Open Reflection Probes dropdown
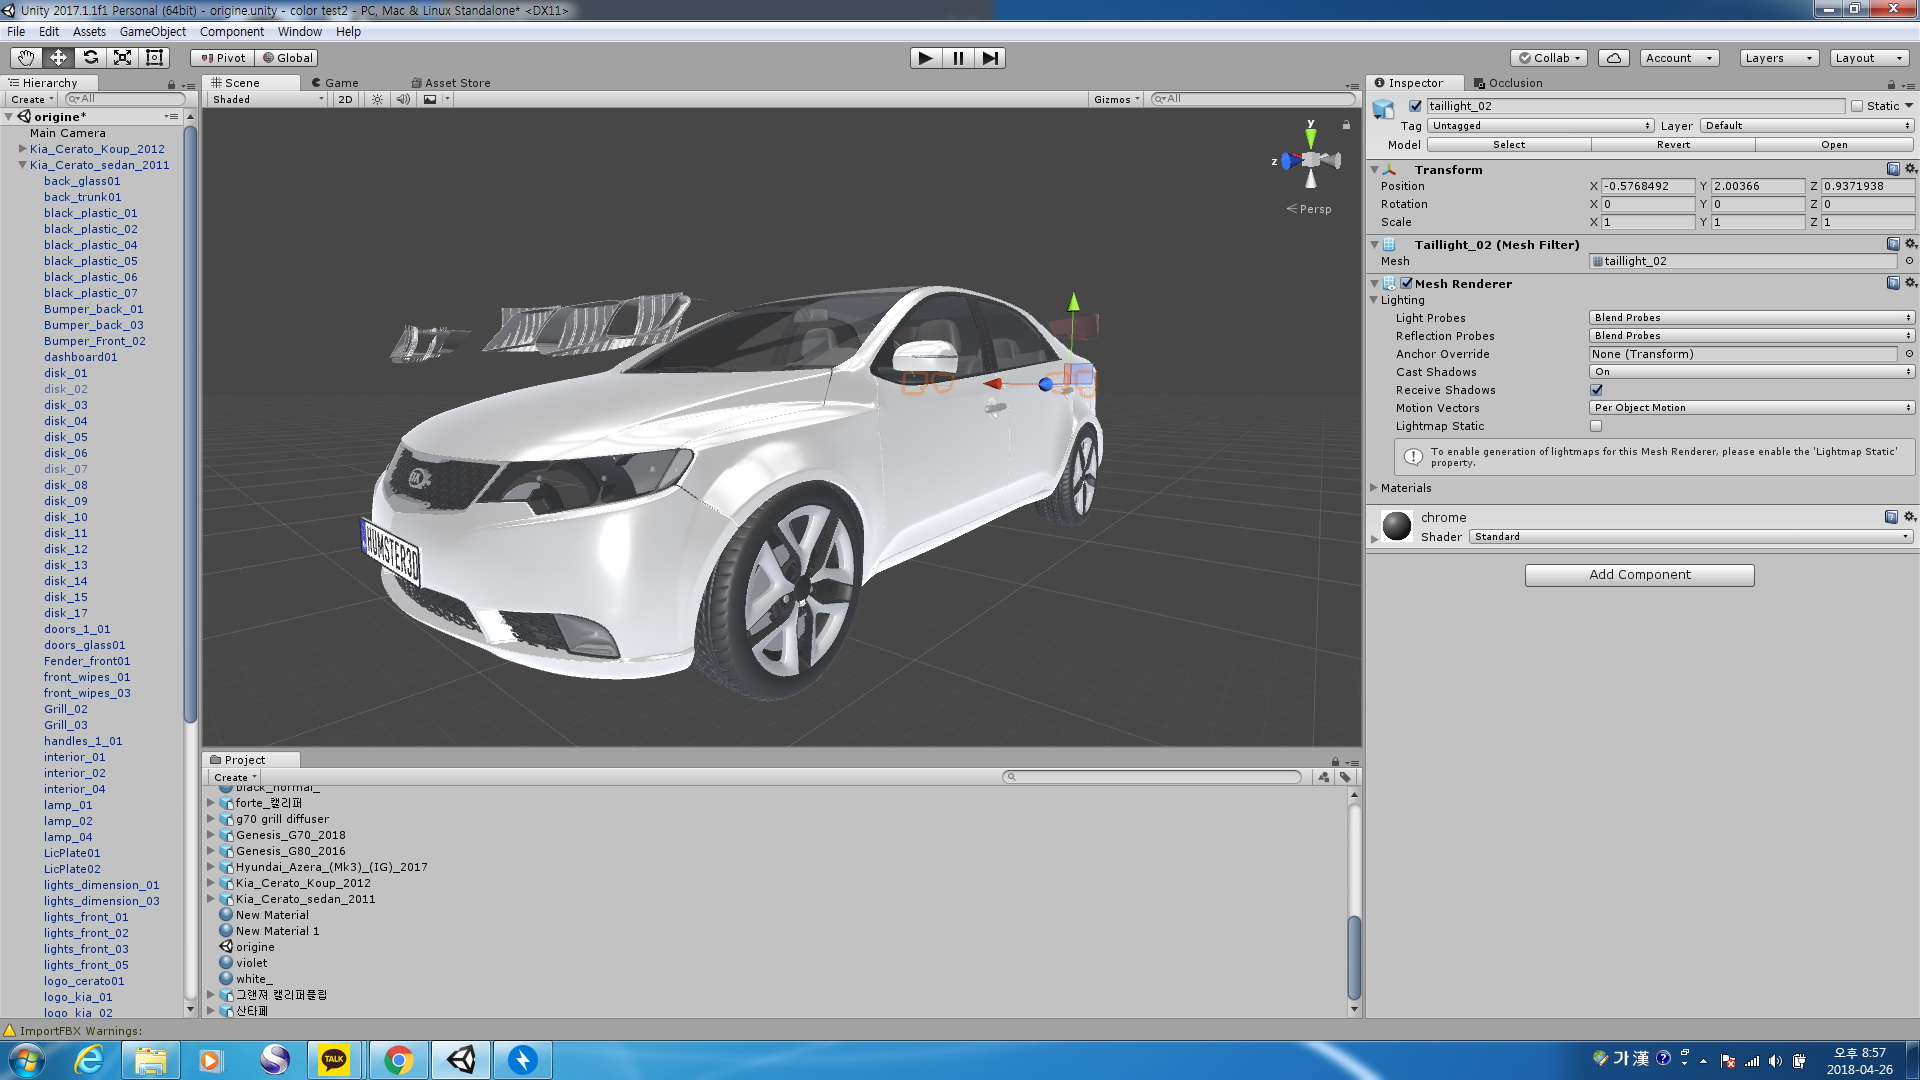 click(x=1752, y=336)
